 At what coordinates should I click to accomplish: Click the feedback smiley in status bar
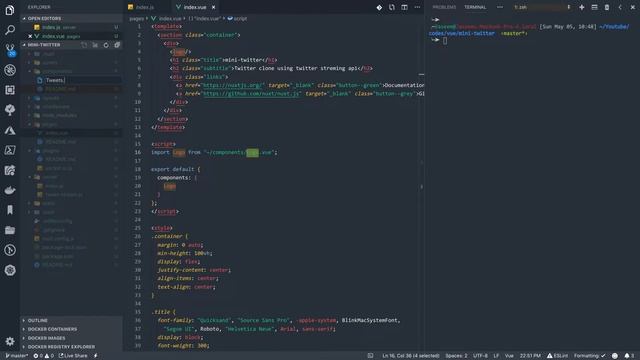point(615,356)
